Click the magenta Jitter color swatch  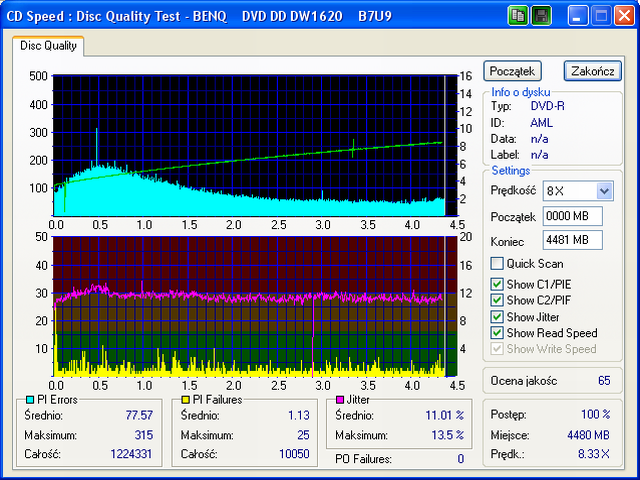click(340, 400)
